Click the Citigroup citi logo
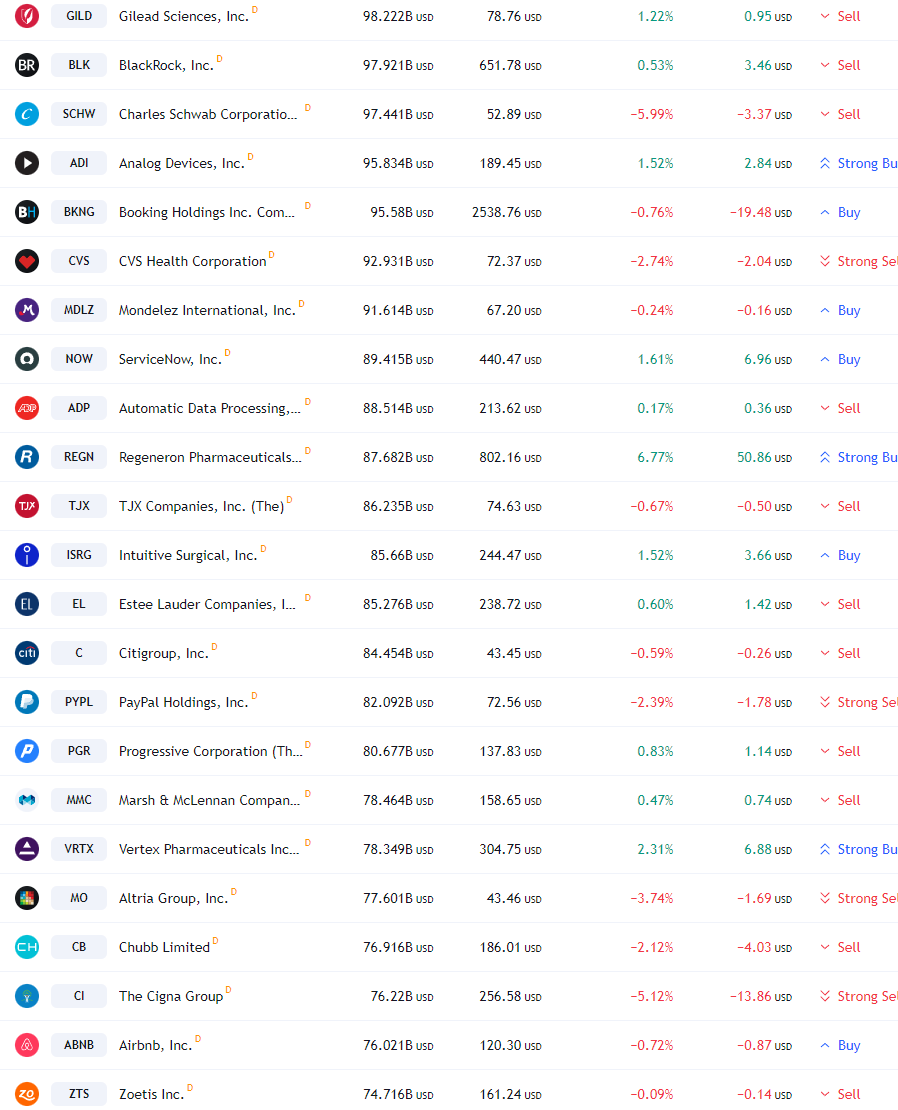 pyautogui.click(x=27, y=653)
